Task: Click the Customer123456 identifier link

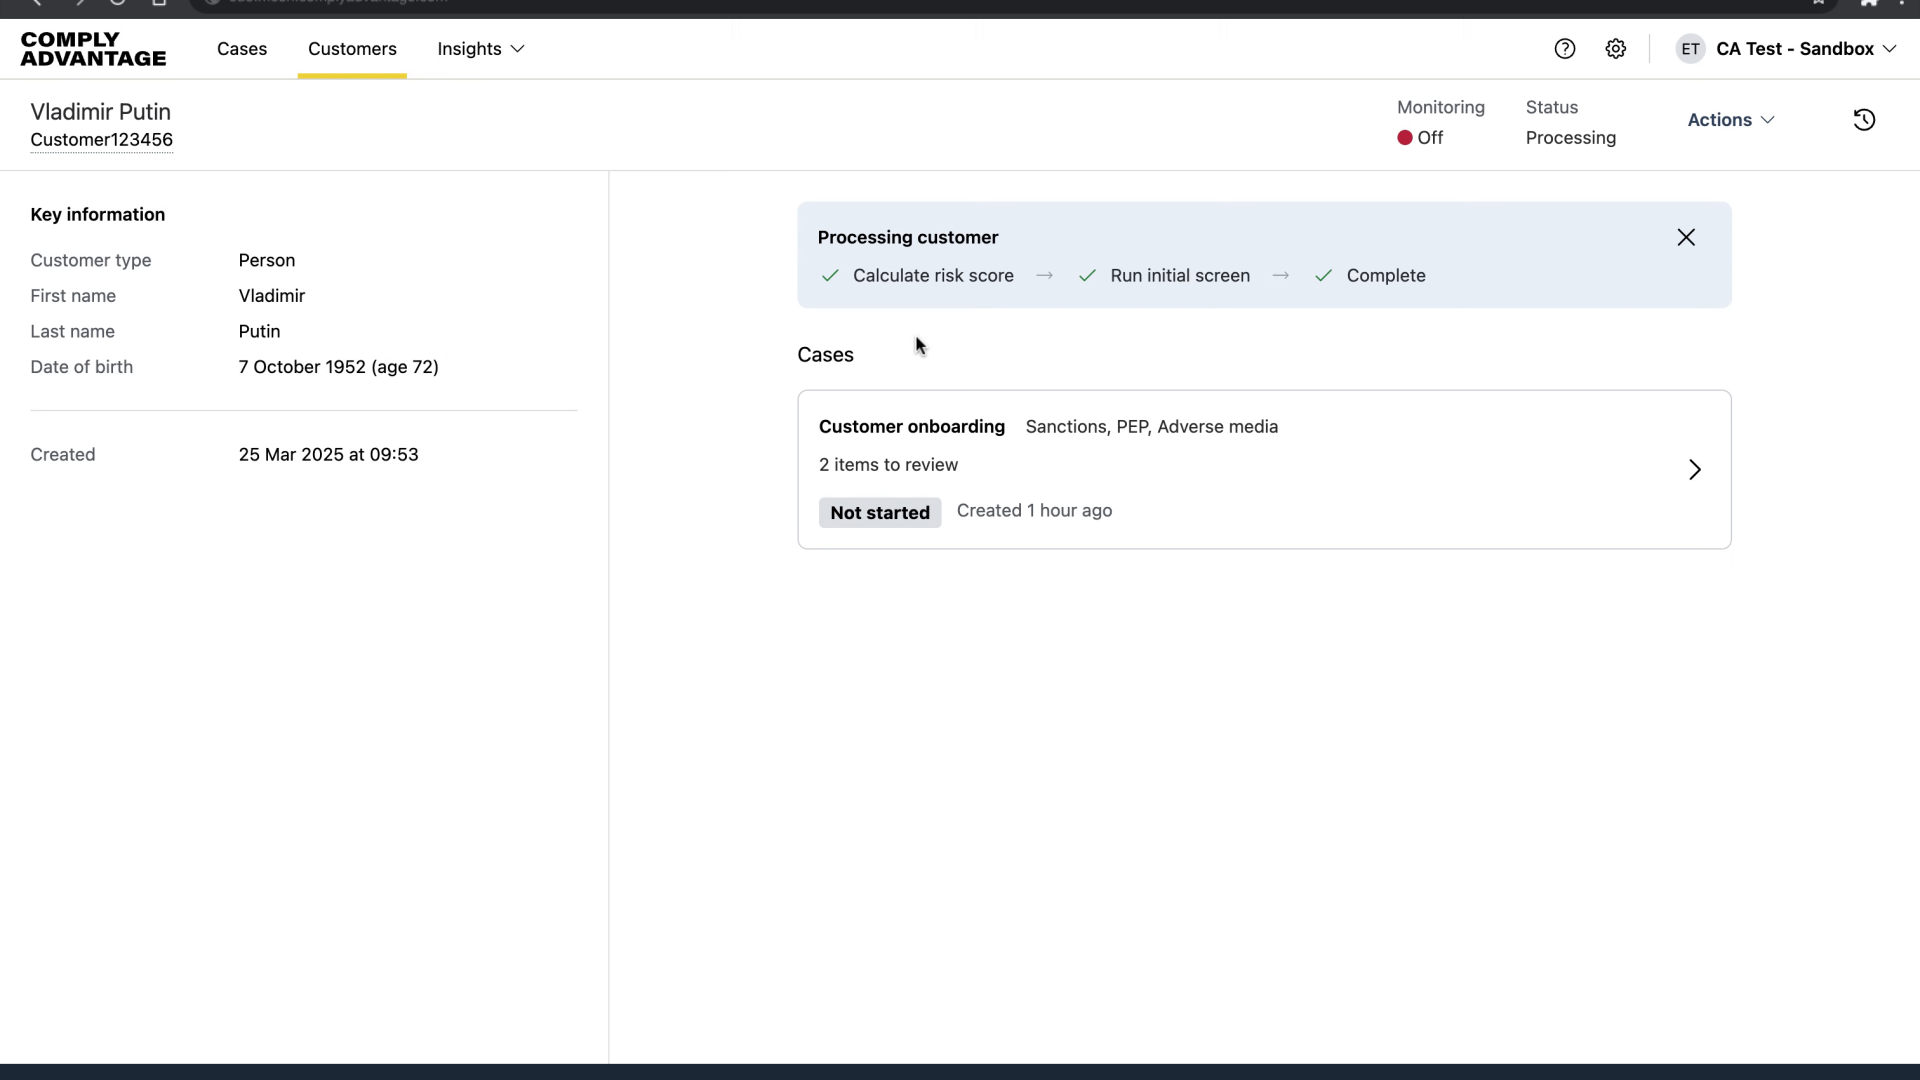Action: [x=101, y=140]
